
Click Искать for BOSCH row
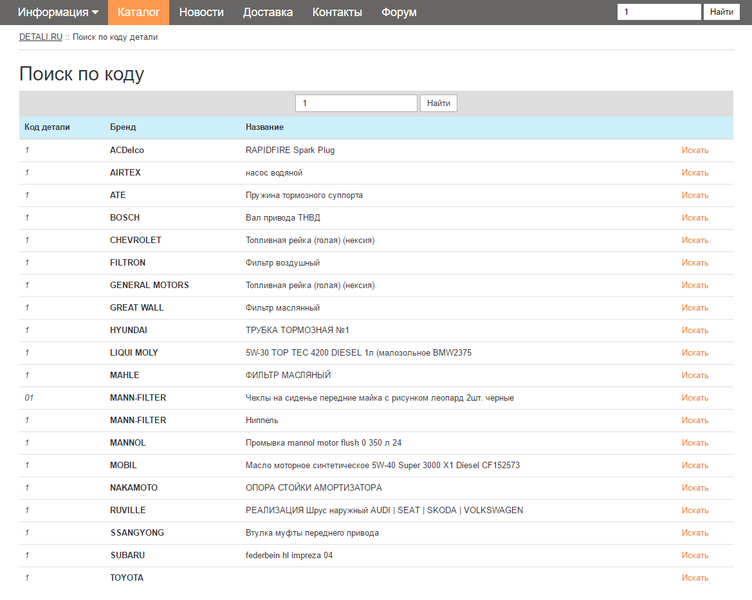click(x=695, y=218)
